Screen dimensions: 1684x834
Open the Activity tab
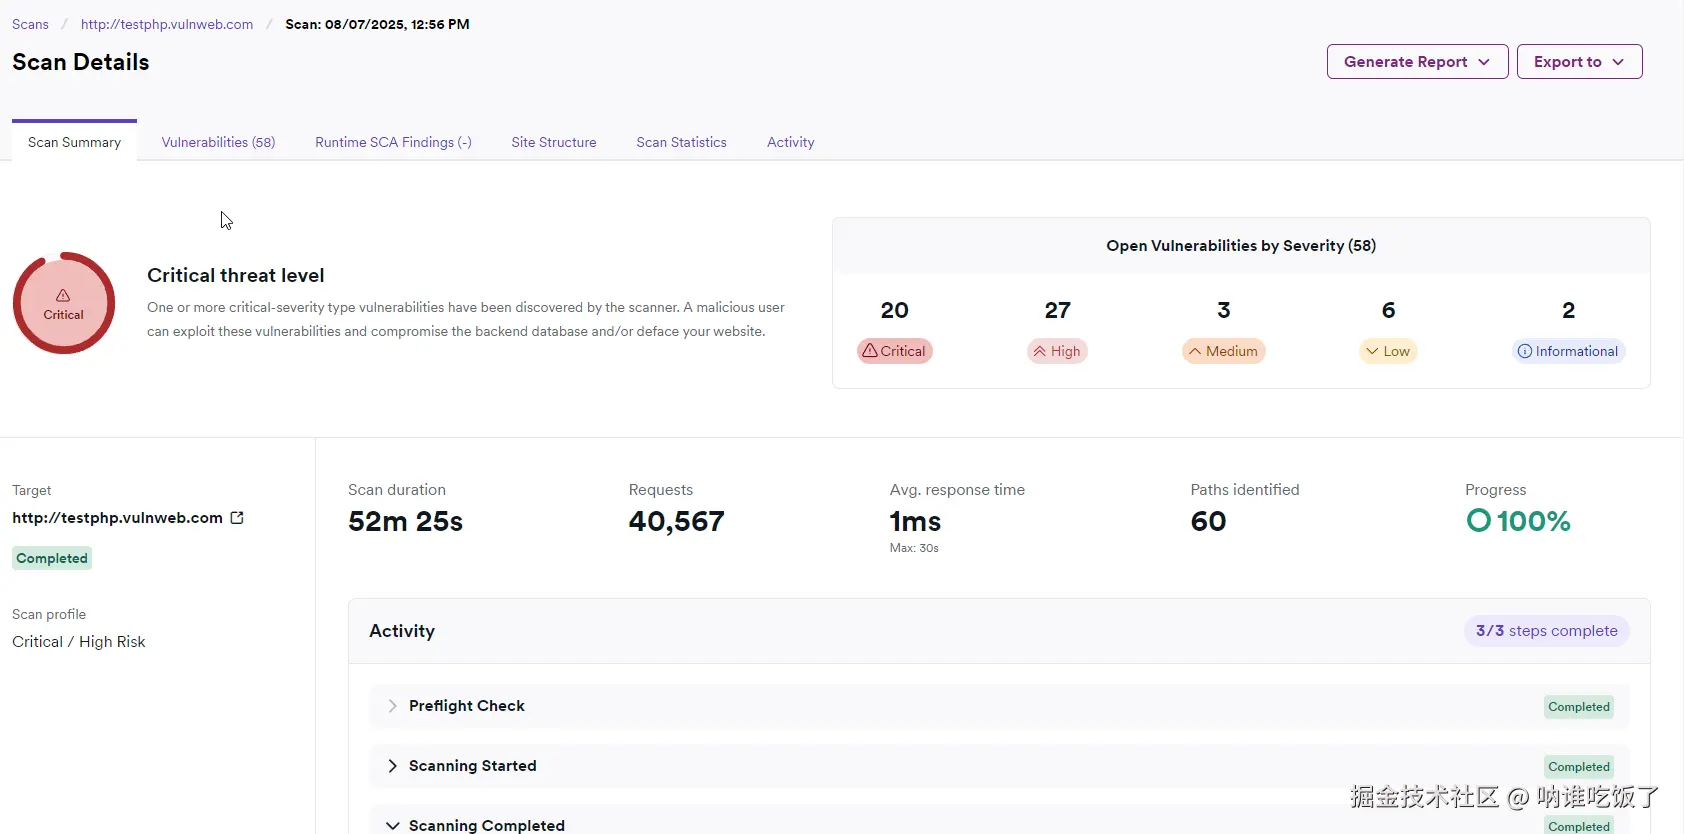pyautogui.click(x=790, y=142)
